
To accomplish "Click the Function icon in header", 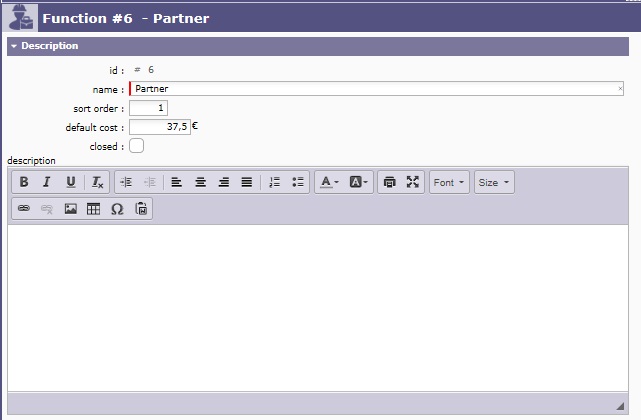I will [x=20, y=18].
